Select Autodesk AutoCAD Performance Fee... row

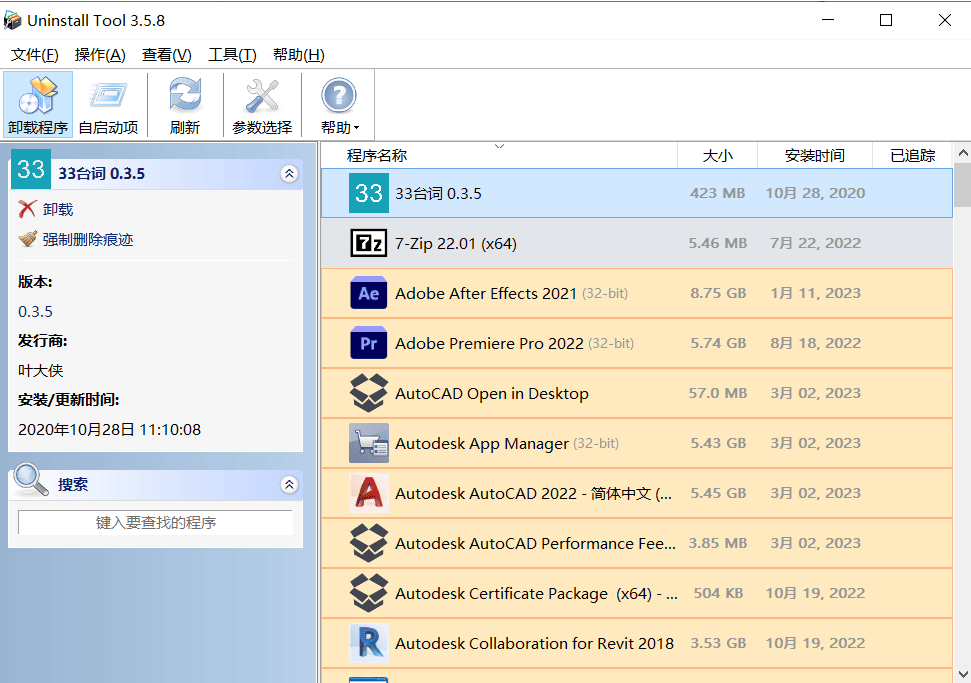(637, 544)
